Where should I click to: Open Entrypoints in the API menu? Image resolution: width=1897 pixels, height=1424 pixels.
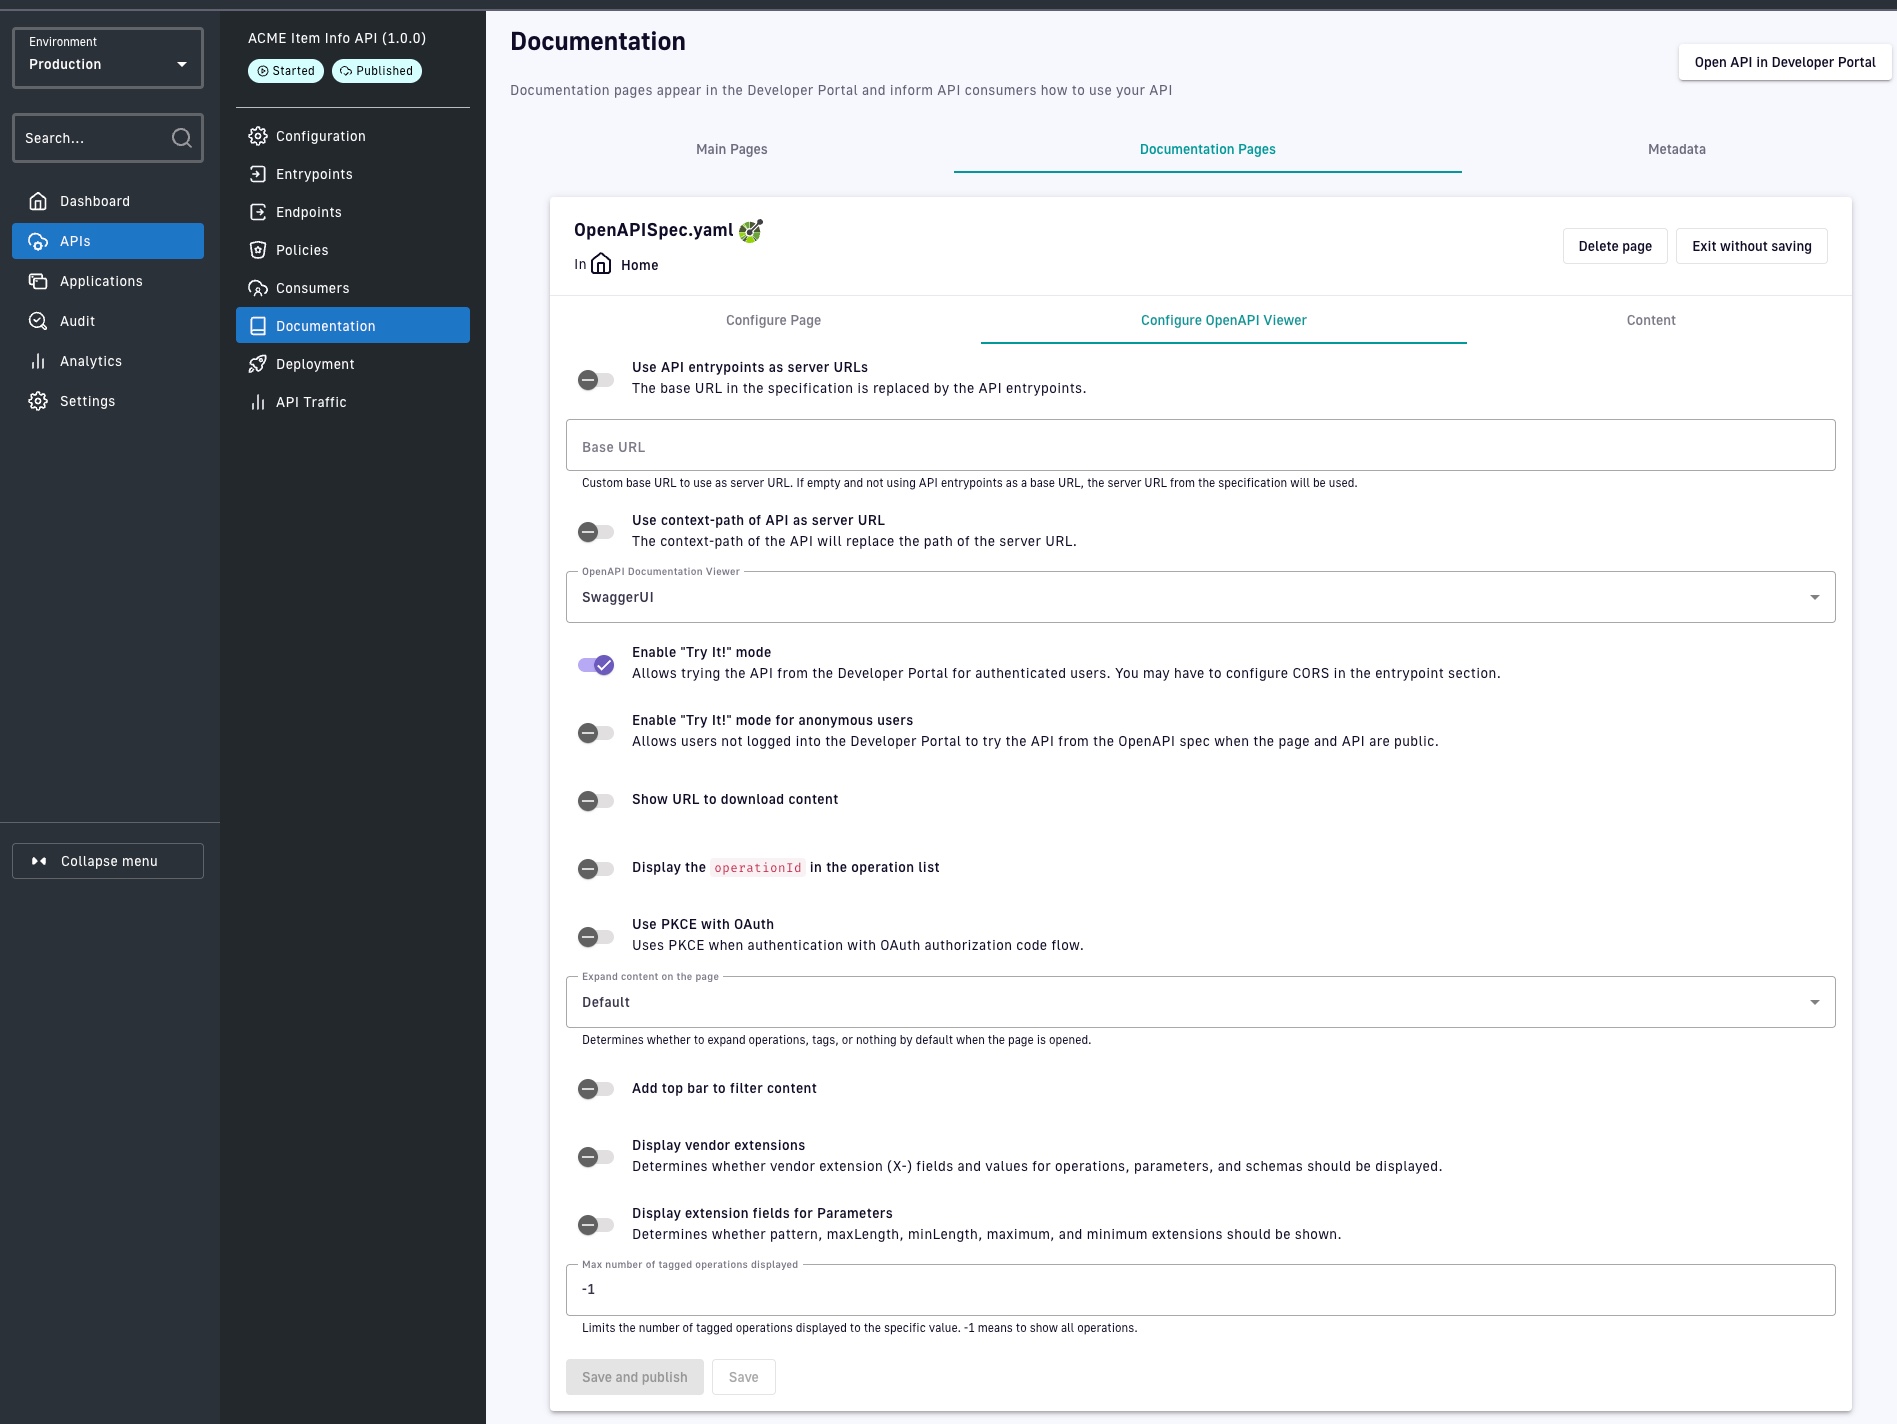point(353,174)
